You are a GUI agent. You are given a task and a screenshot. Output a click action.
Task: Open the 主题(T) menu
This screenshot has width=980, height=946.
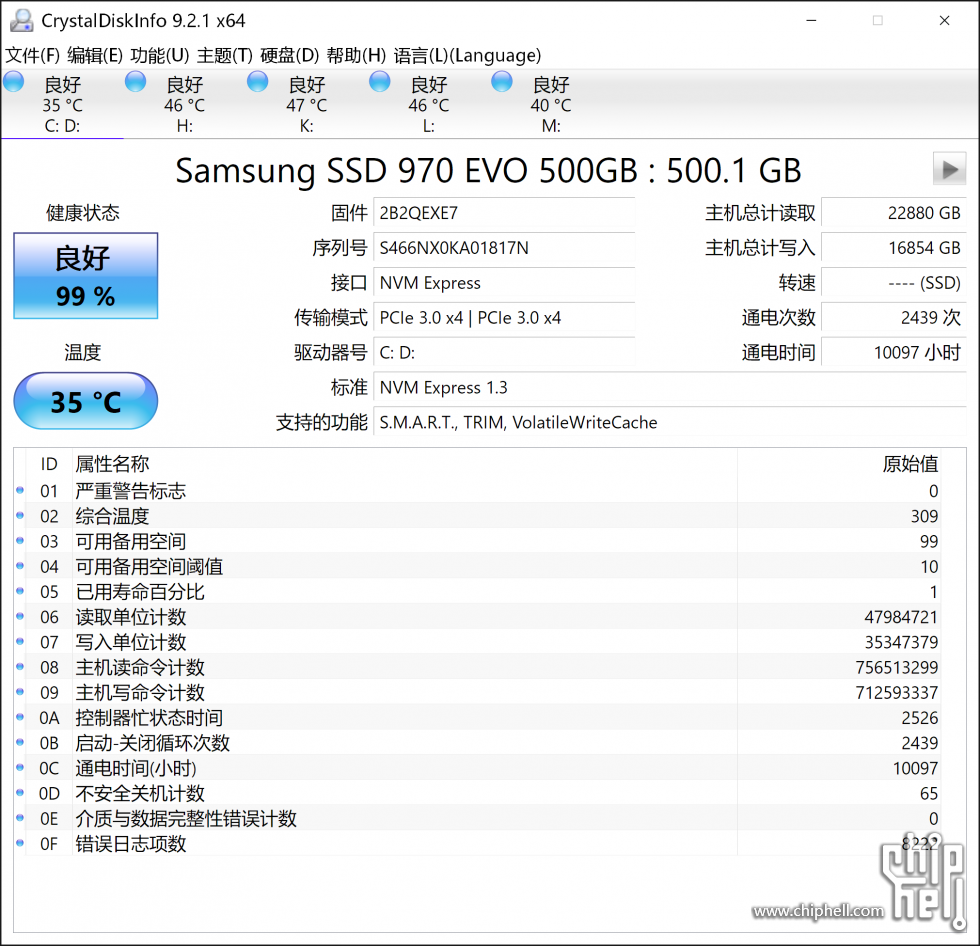pos(225,56)
